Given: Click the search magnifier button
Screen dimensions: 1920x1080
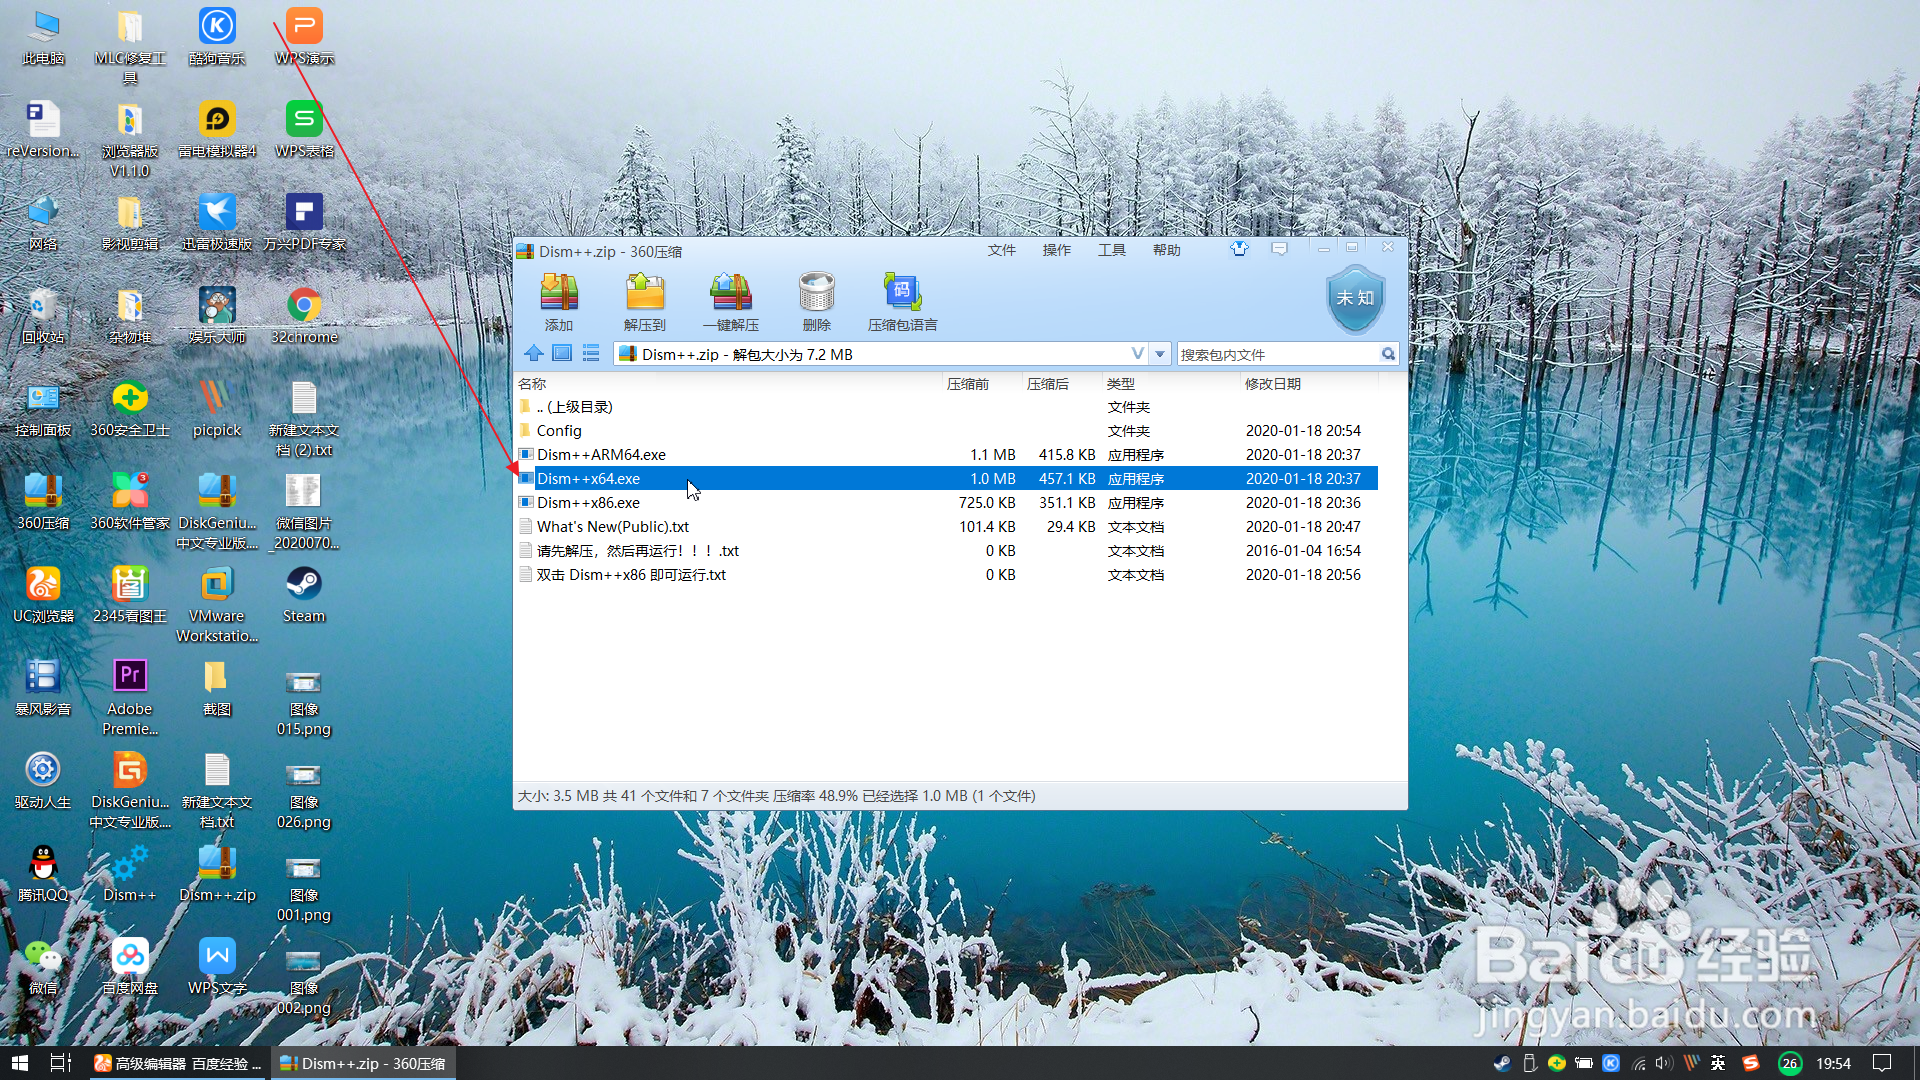Looking at the screenshot, I should click(x=1388, y=353).
